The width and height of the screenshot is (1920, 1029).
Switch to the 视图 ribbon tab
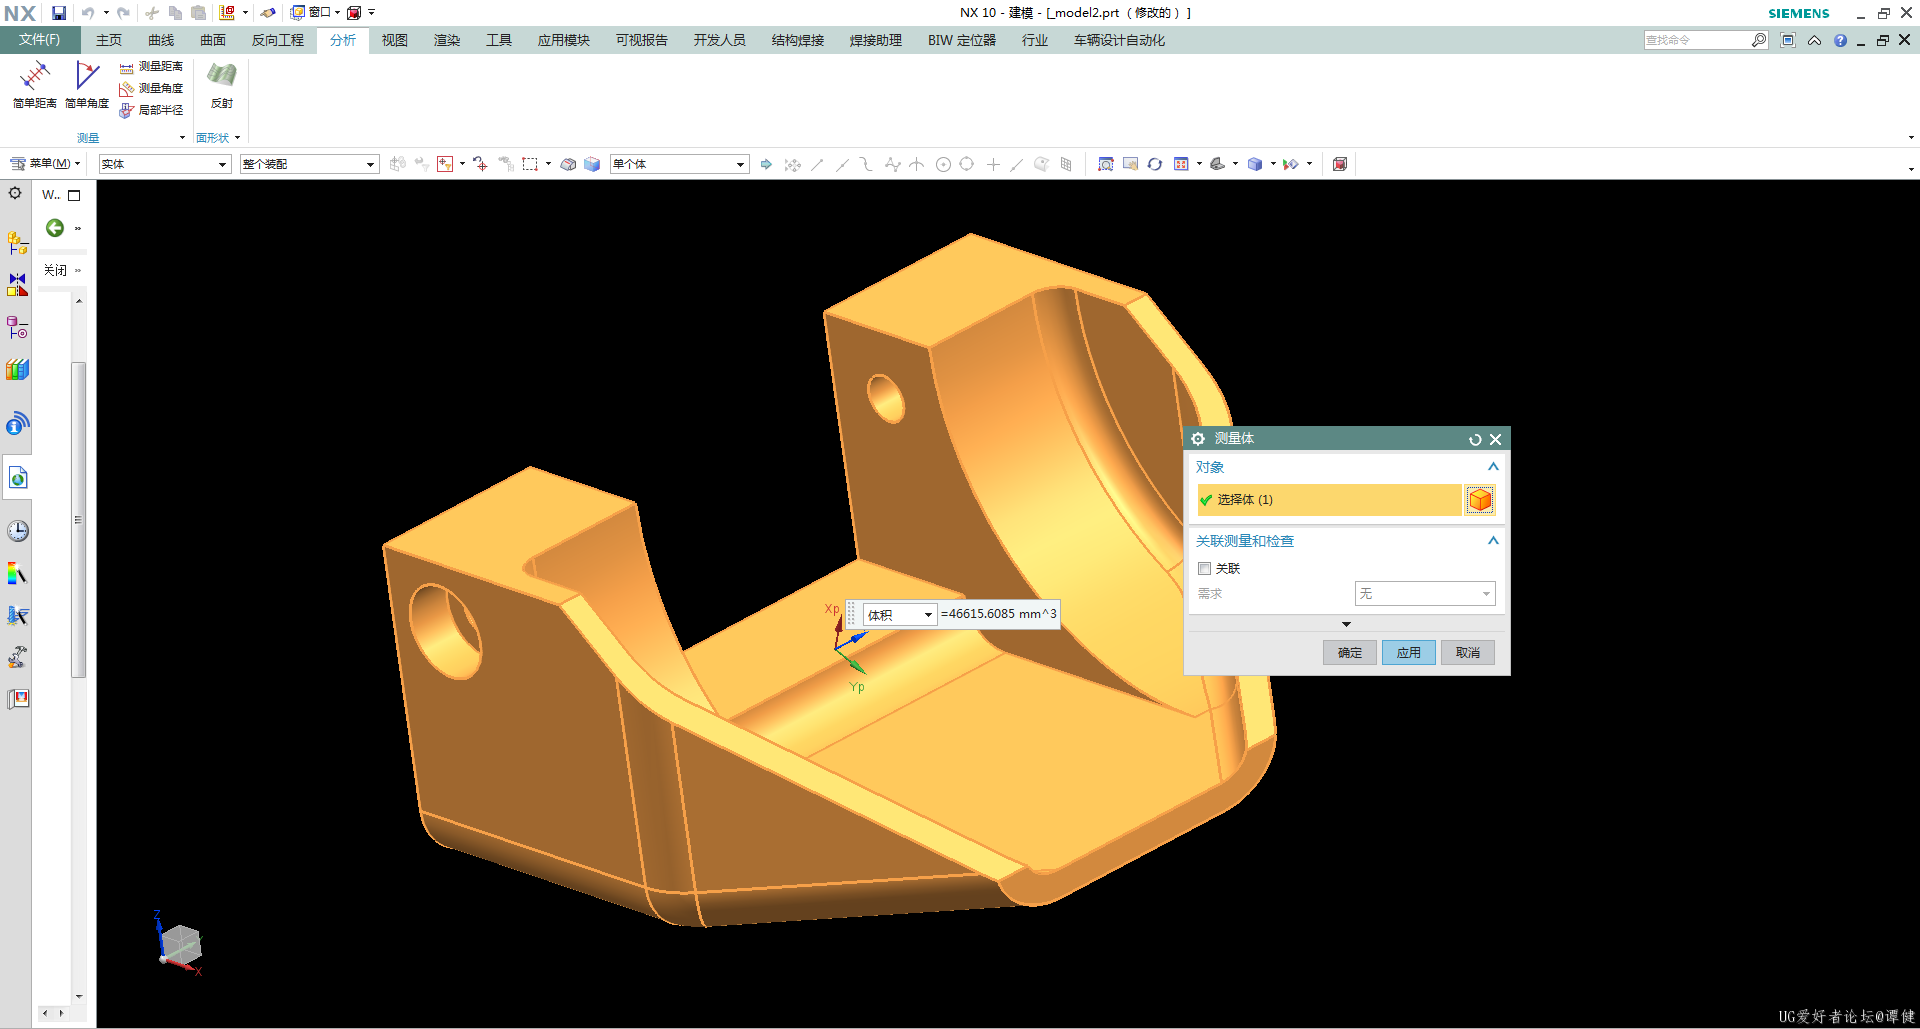[395, 40]
